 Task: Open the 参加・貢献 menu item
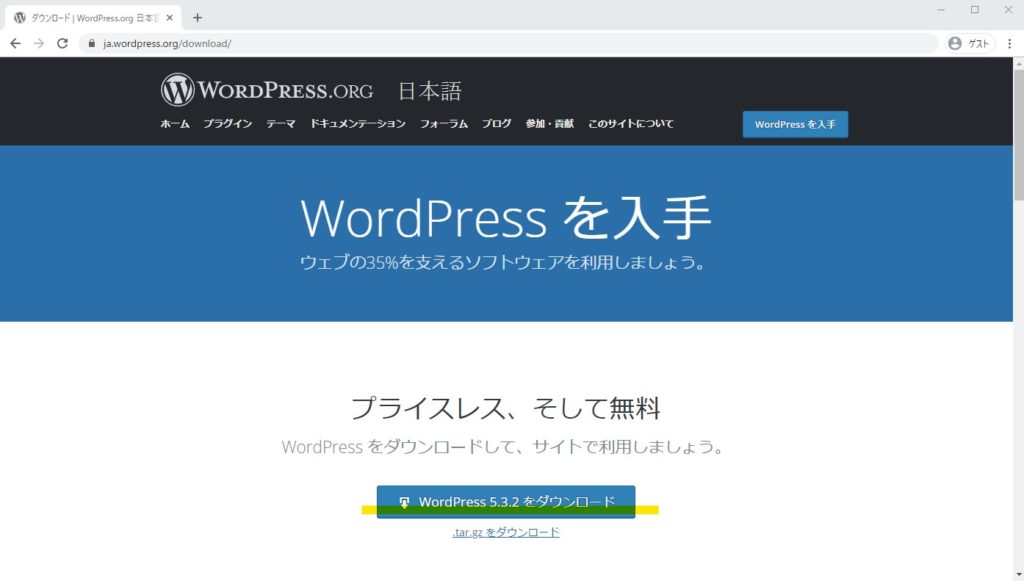click(550, 123)
